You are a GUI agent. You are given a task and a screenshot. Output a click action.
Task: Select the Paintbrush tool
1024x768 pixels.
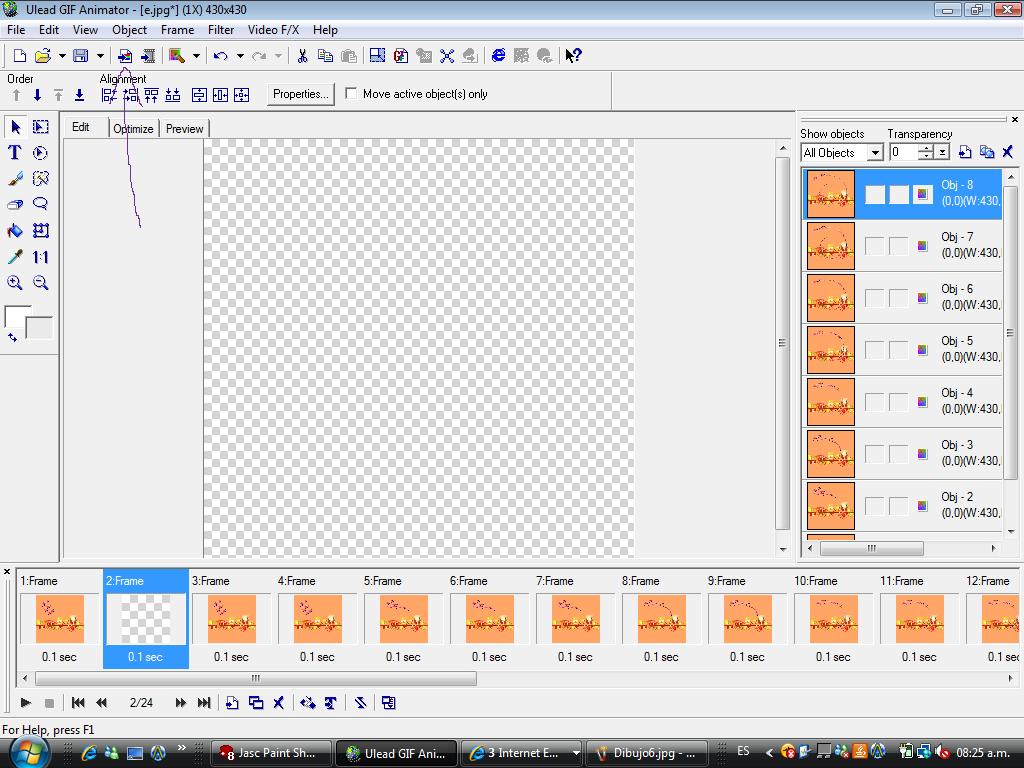14,178
